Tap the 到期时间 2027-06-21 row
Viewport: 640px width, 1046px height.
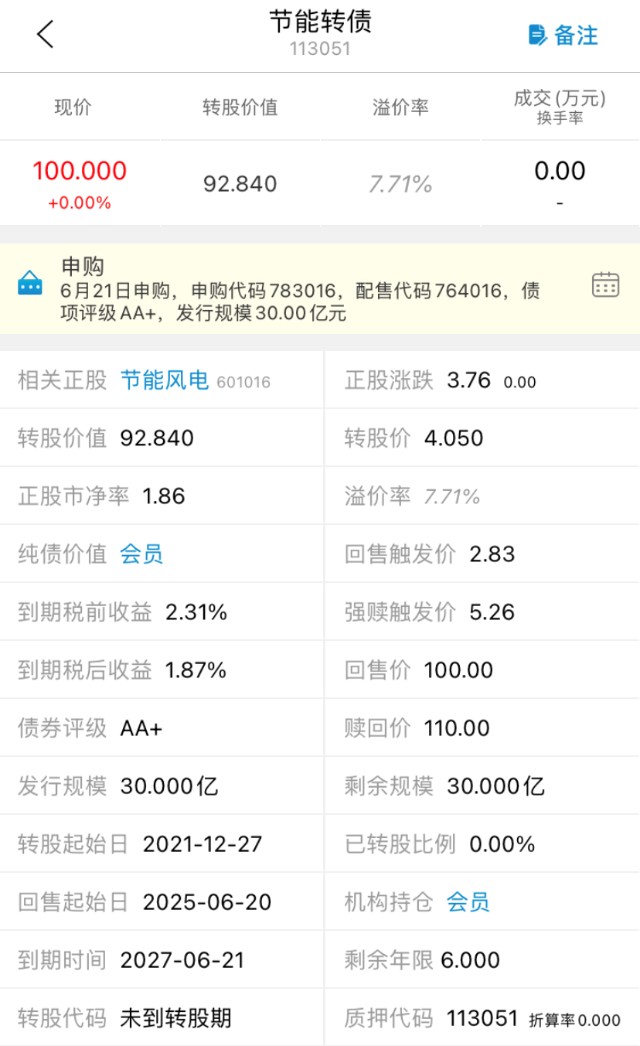(162, 960)
